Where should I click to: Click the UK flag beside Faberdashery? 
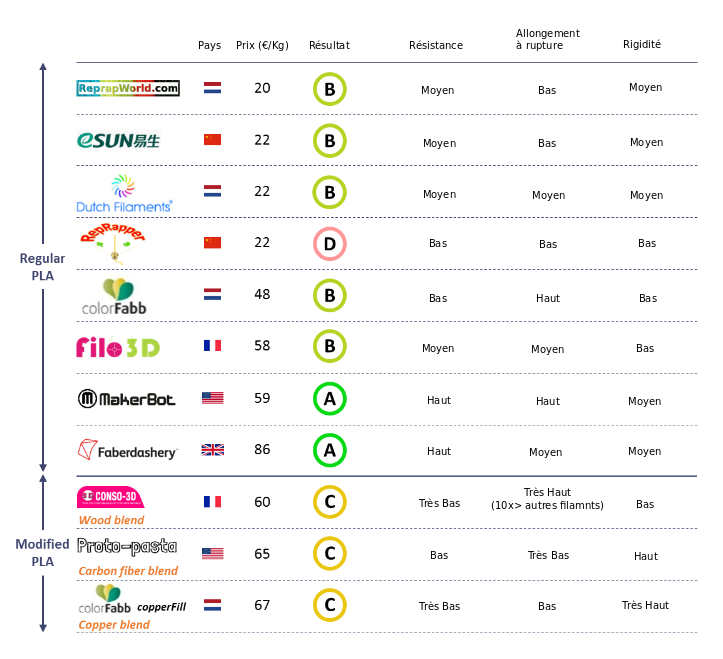(213, 450)
